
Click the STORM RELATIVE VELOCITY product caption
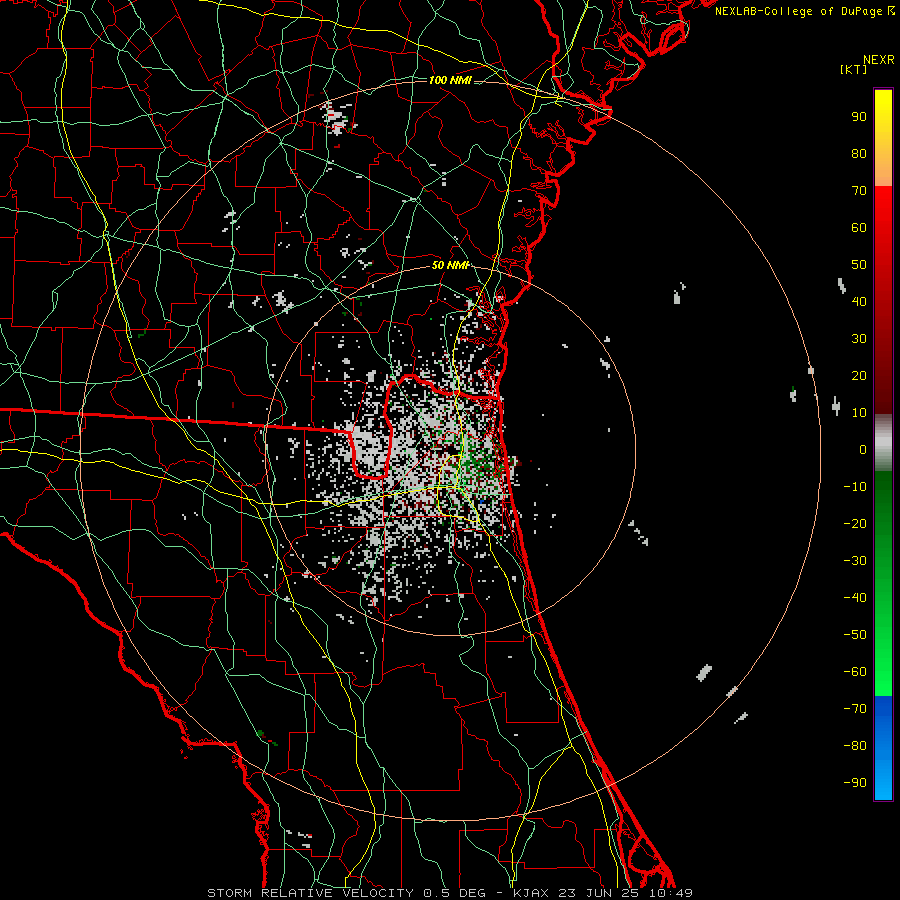[310, 893]
